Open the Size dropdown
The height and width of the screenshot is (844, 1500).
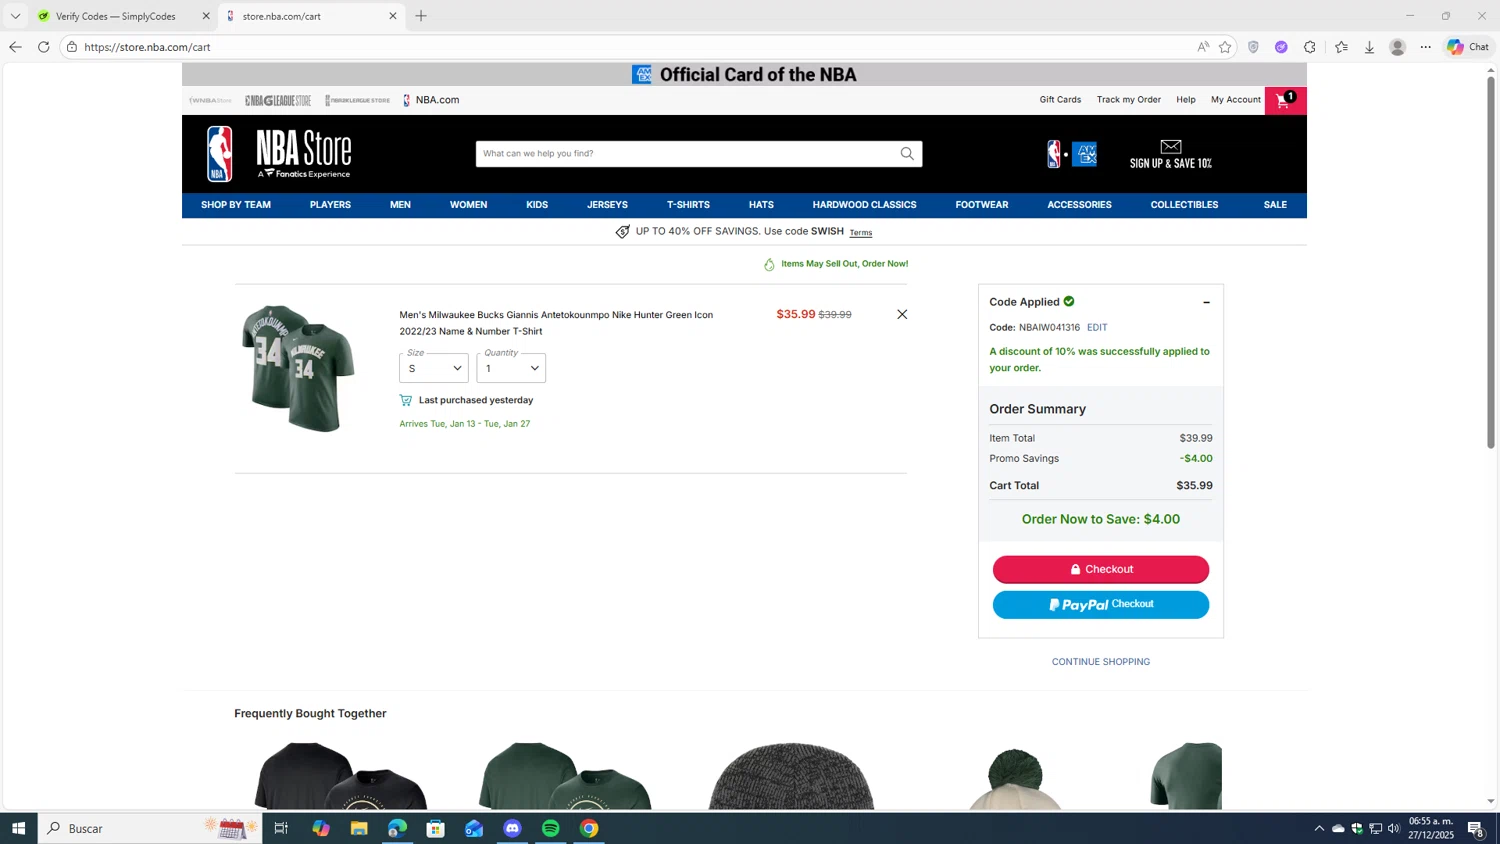(434, 368)
